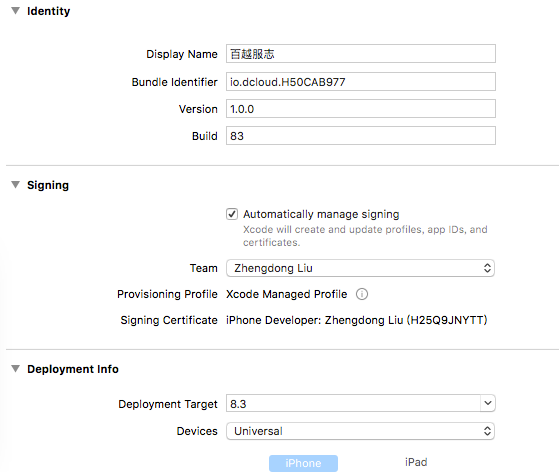The height and width of the screenshot is (472, 559).
Task: Click the Build field showing 83
Action: coord(361,135)
